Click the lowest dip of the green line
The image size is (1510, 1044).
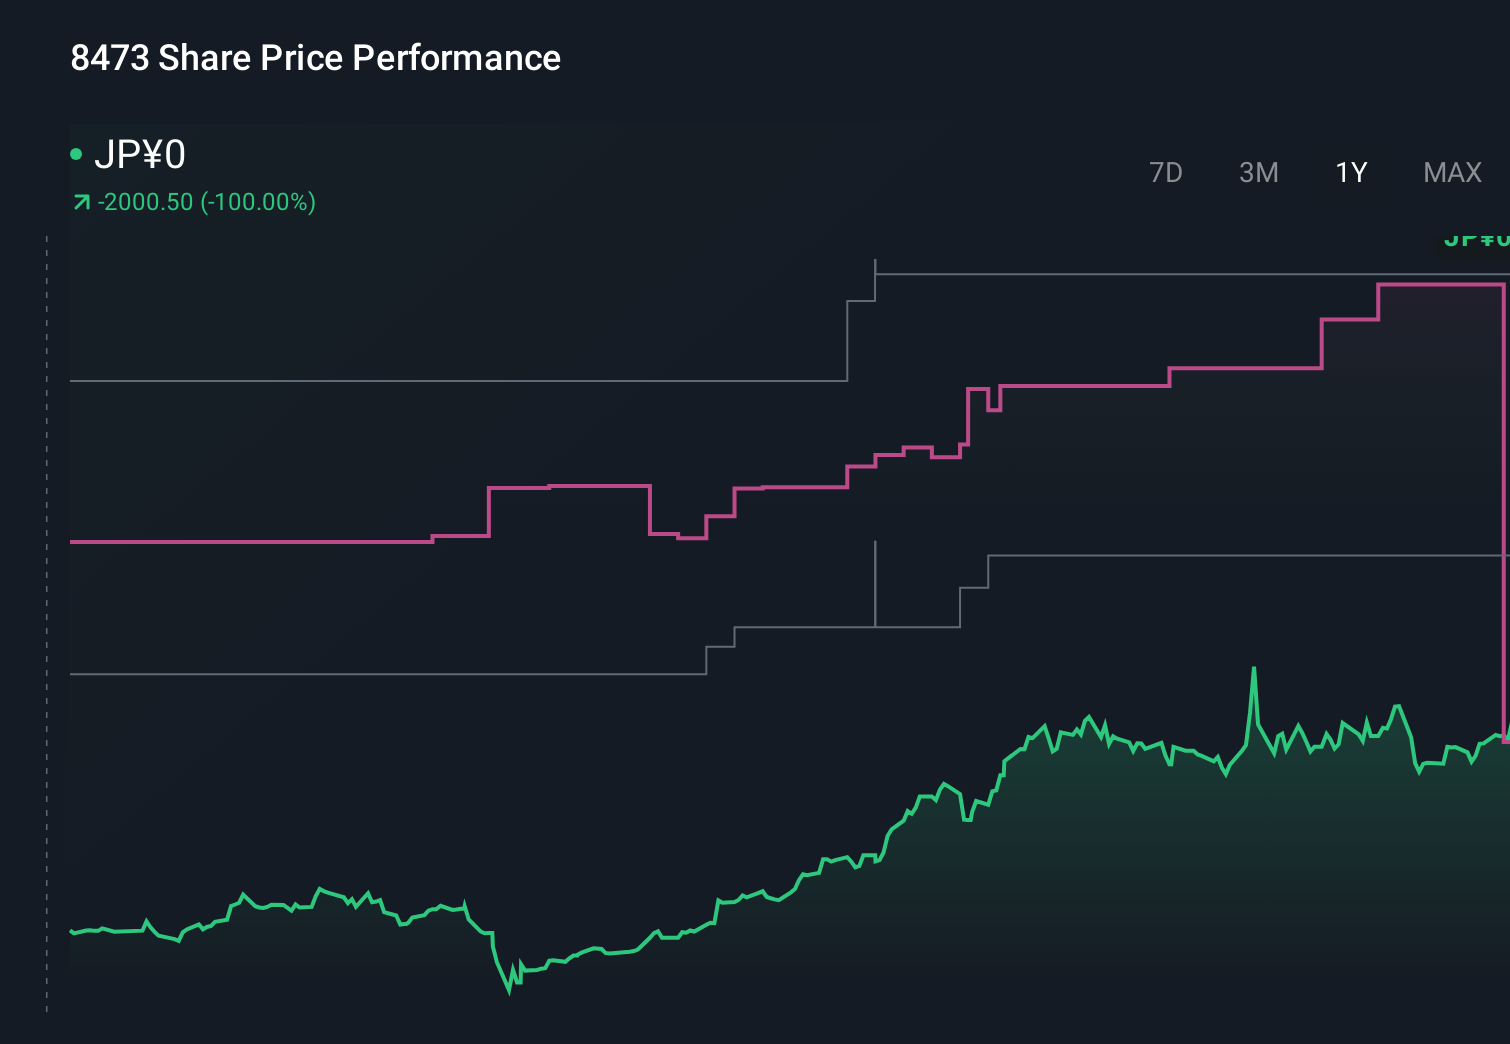(509, 995)
